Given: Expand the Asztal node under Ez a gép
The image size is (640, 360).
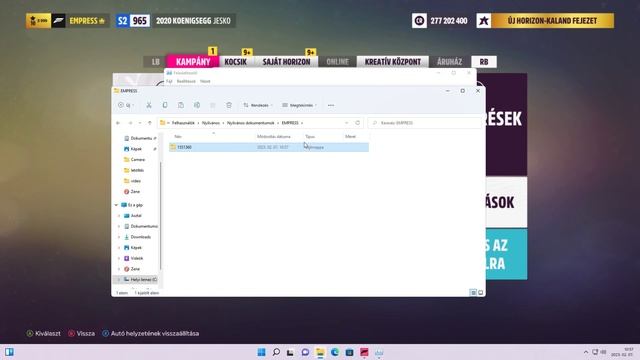Looking at the screenshot, I should (x=119, y=216).
